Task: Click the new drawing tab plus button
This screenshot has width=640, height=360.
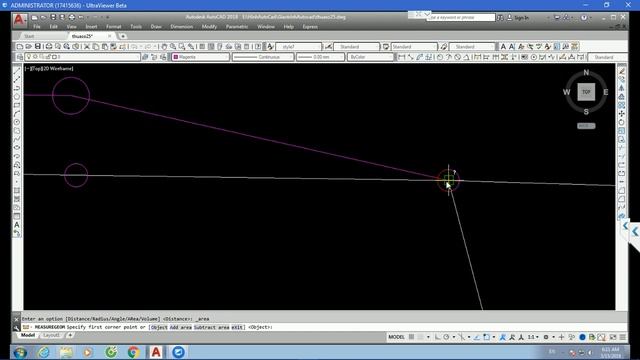Action: (x=122, y=36)
